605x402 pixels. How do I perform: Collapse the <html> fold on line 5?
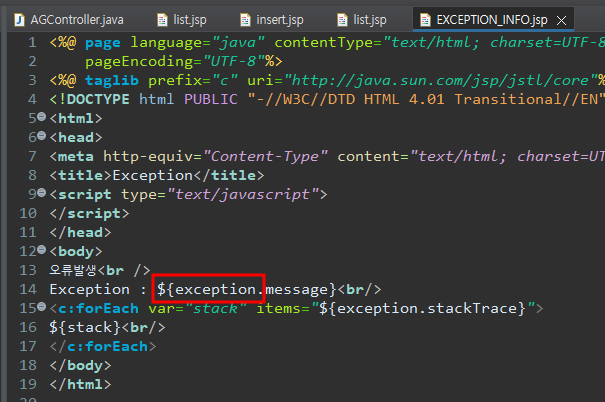42,117
